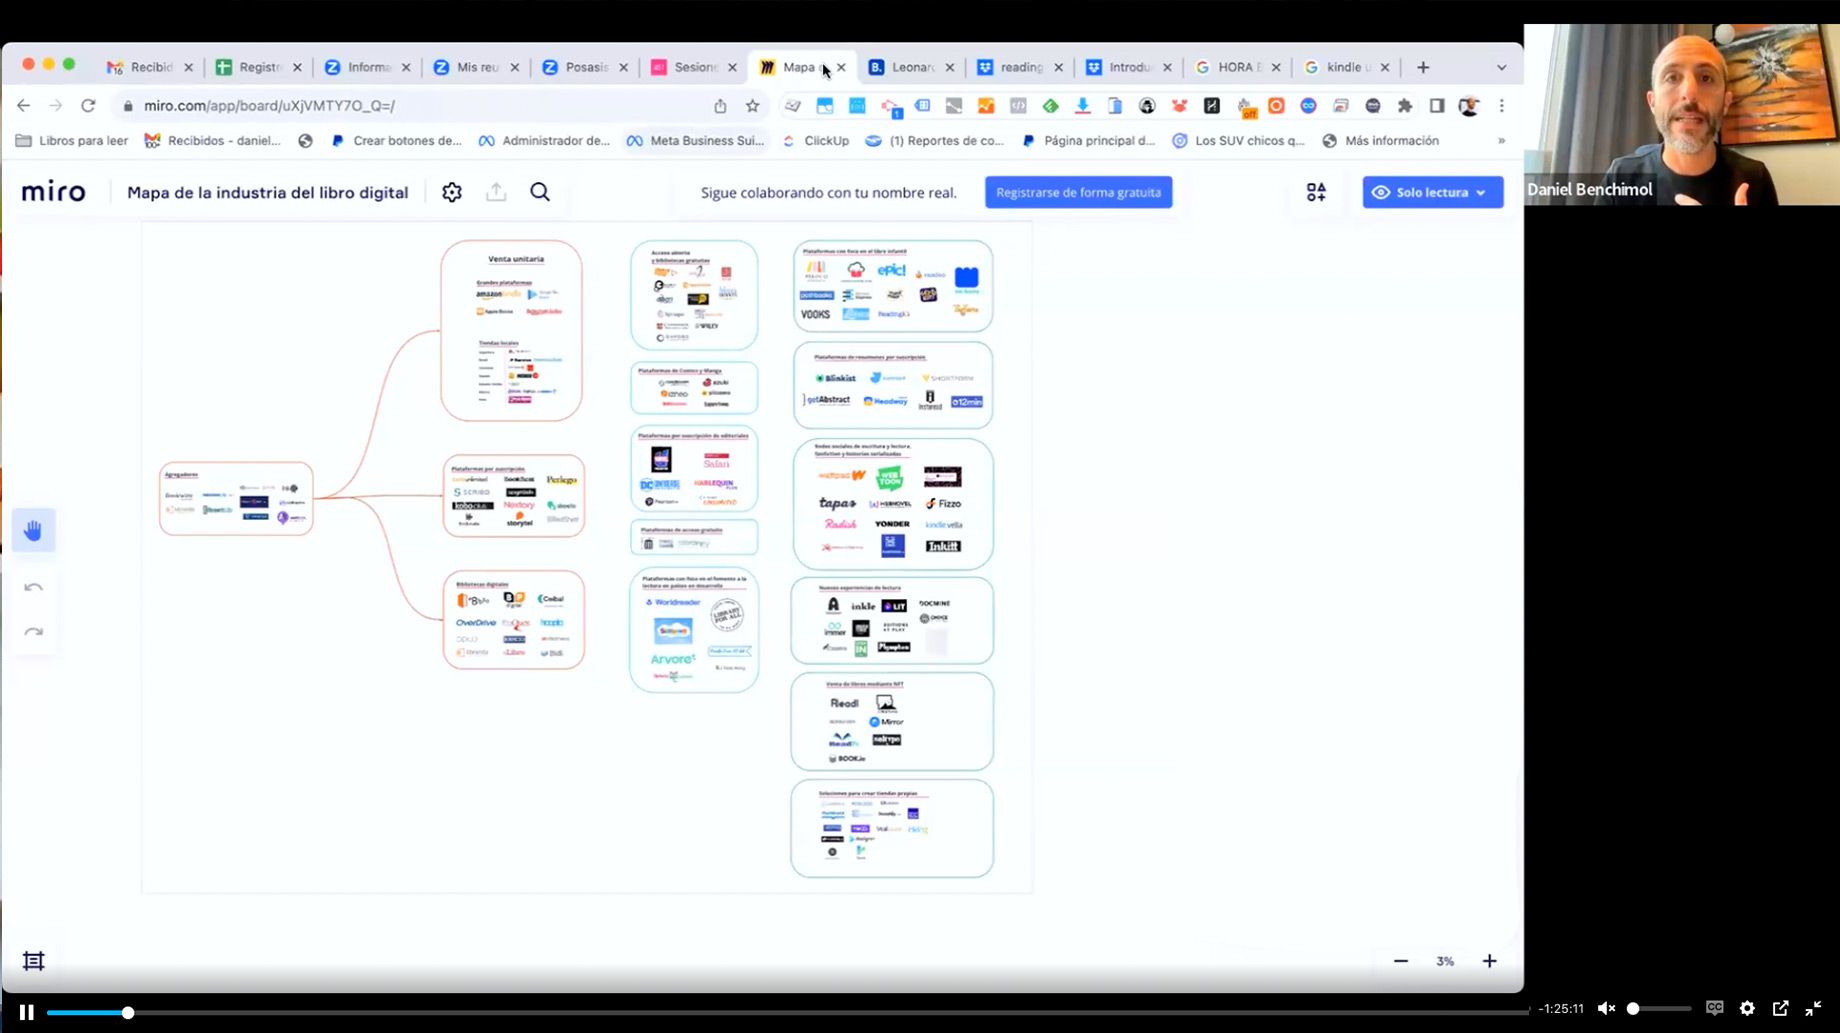Bookmark page with the star icon
This screenshot has width=1840, height=1033.
coord(753,105)
